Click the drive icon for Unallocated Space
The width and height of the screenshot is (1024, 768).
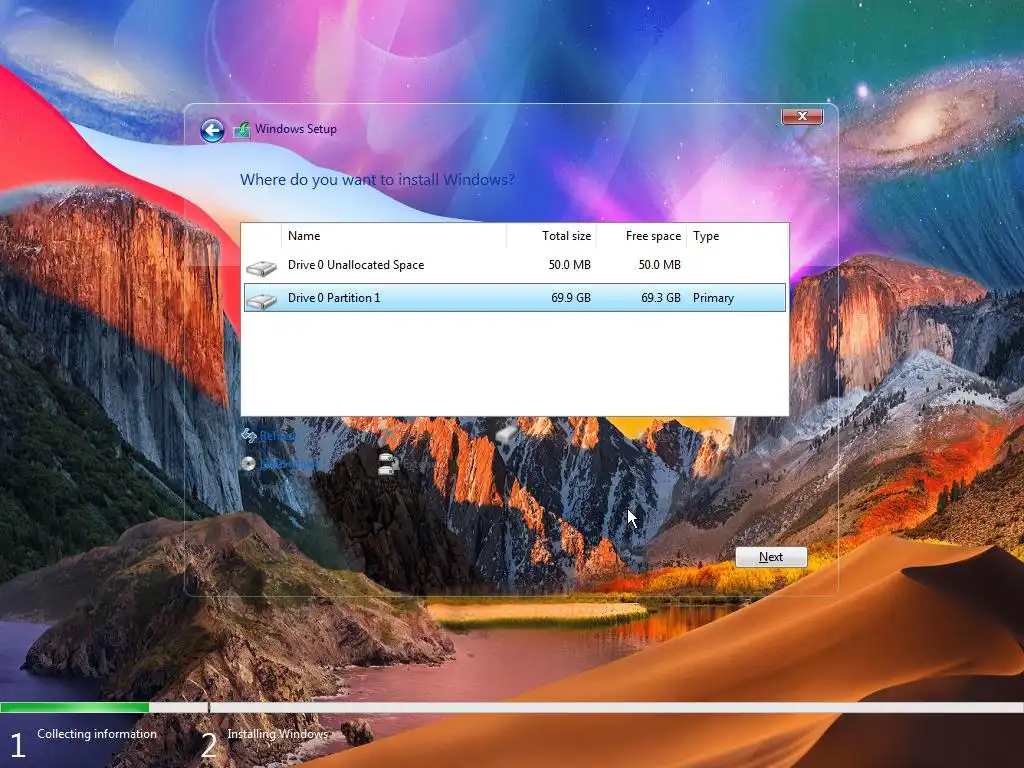click(x=261, y=267)
